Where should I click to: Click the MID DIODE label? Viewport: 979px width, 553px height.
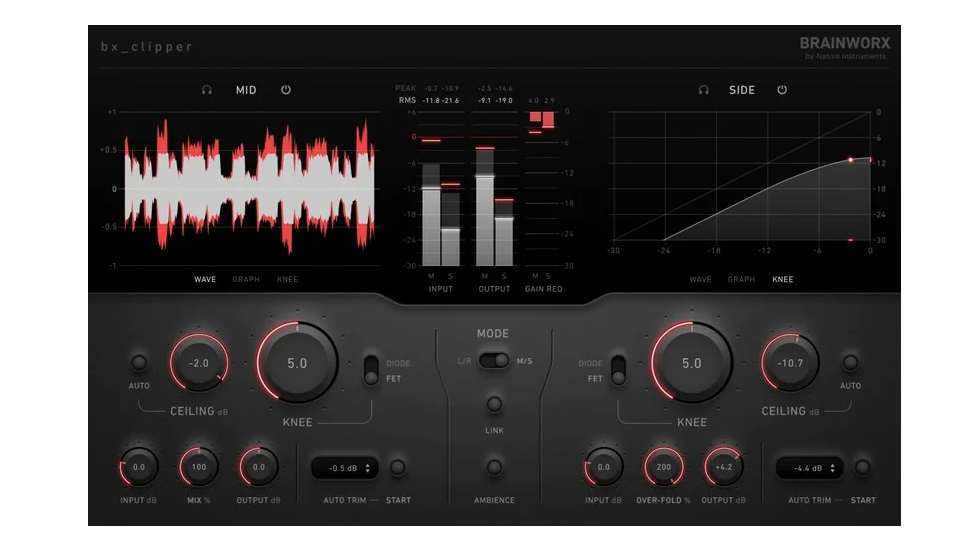tap(398, 363)
